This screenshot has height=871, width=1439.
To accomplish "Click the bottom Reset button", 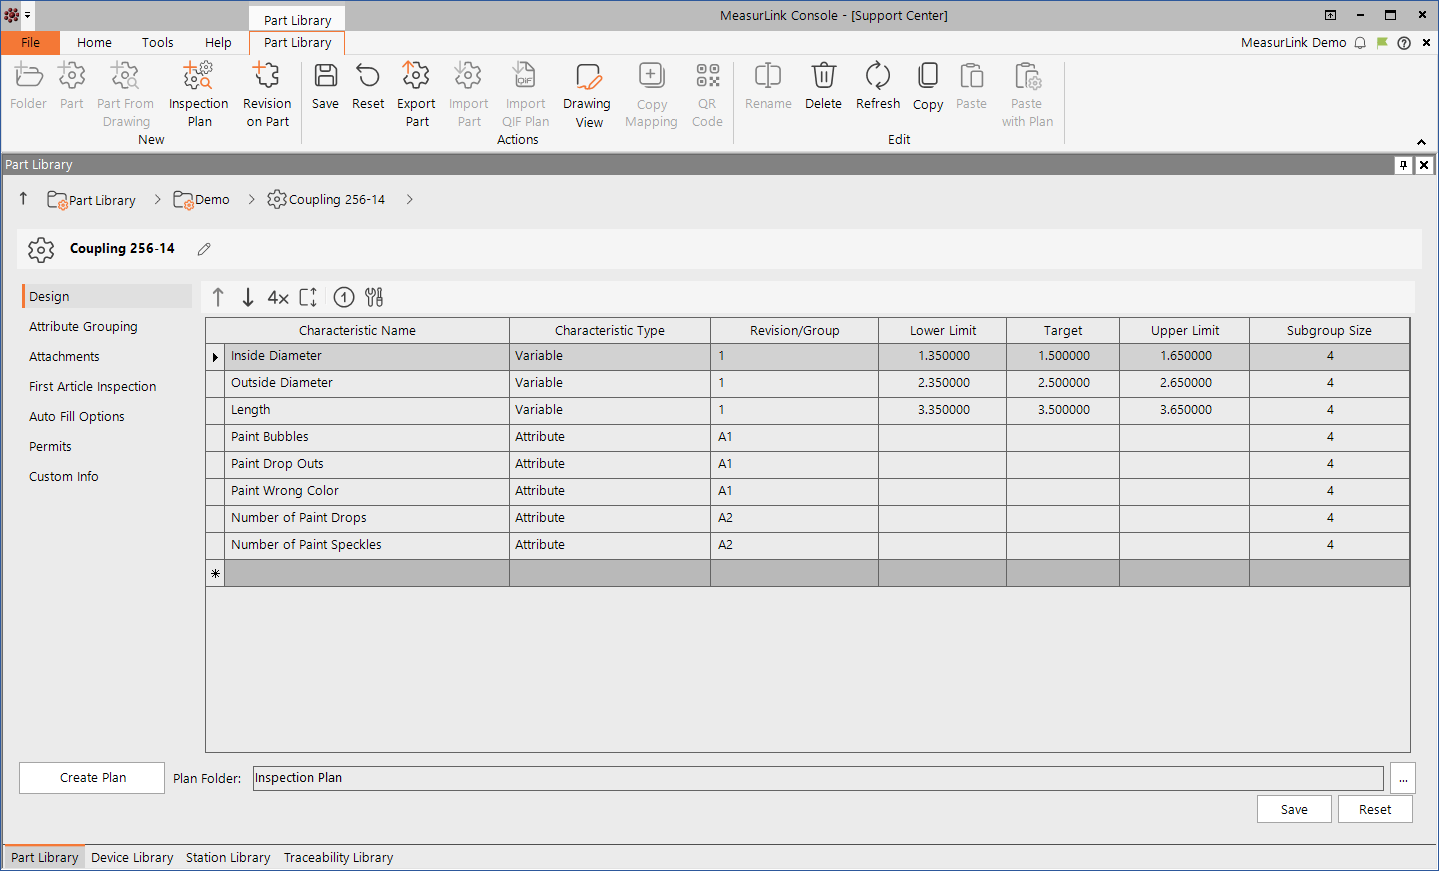I will point(1375,809).
